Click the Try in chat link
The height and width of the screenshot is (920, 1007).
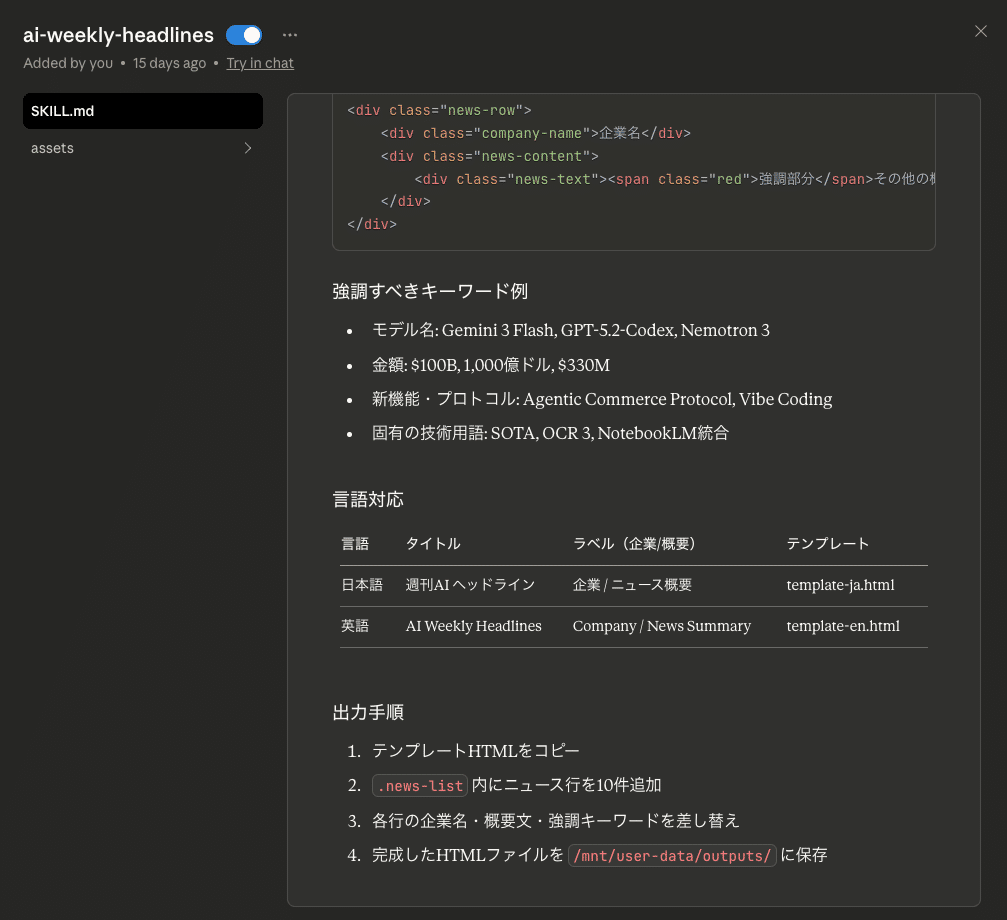[x=260, y=63]
